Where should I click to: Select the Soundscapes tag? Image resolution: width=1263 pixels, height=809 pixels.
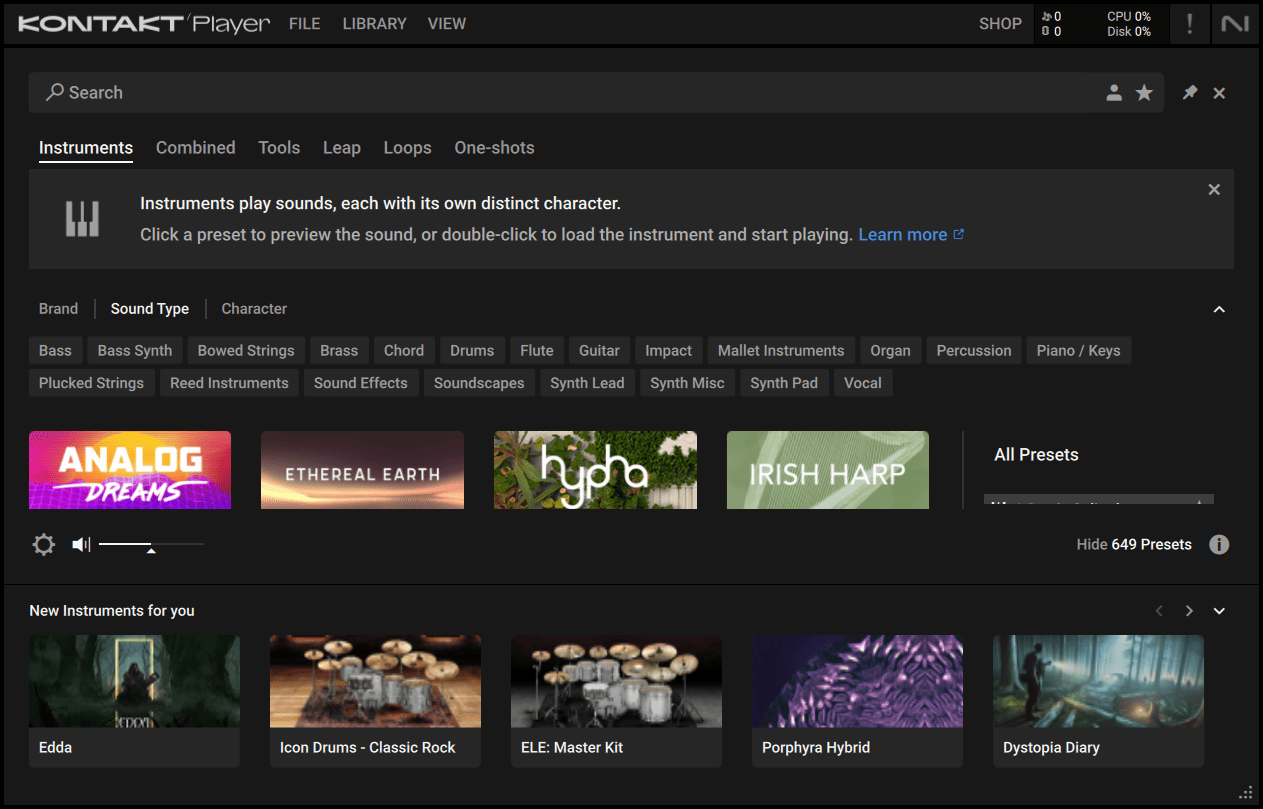pyautogui.click(x=479, y=383)
